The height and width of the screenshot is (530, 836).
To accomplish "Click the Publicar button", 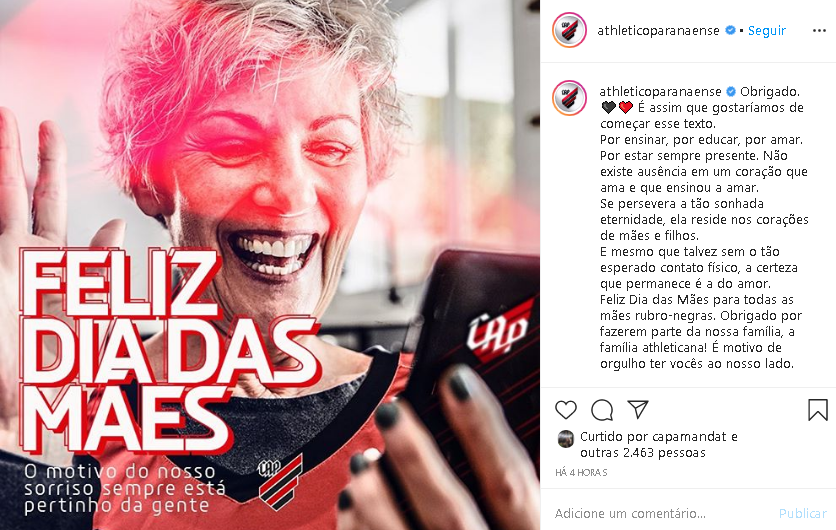I will (802, 513).
